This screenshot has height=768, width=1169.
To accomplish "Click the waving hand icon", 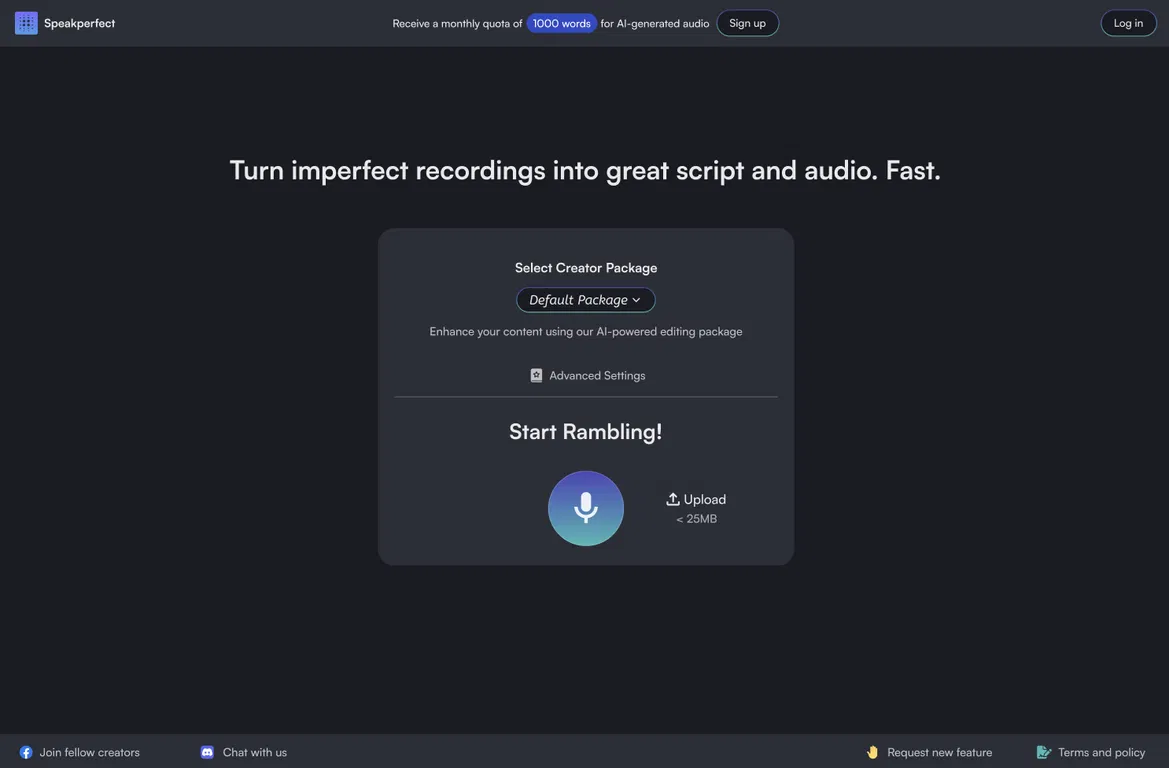I will (872, 752).
